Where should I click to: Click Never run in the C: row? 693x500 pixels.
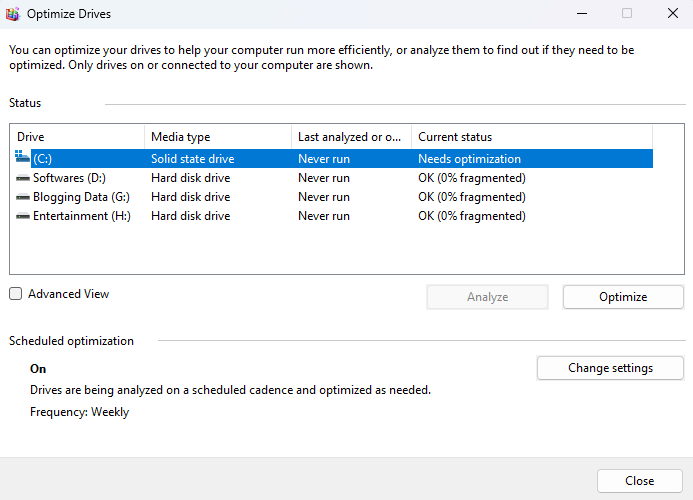click(x=324, y=159)
